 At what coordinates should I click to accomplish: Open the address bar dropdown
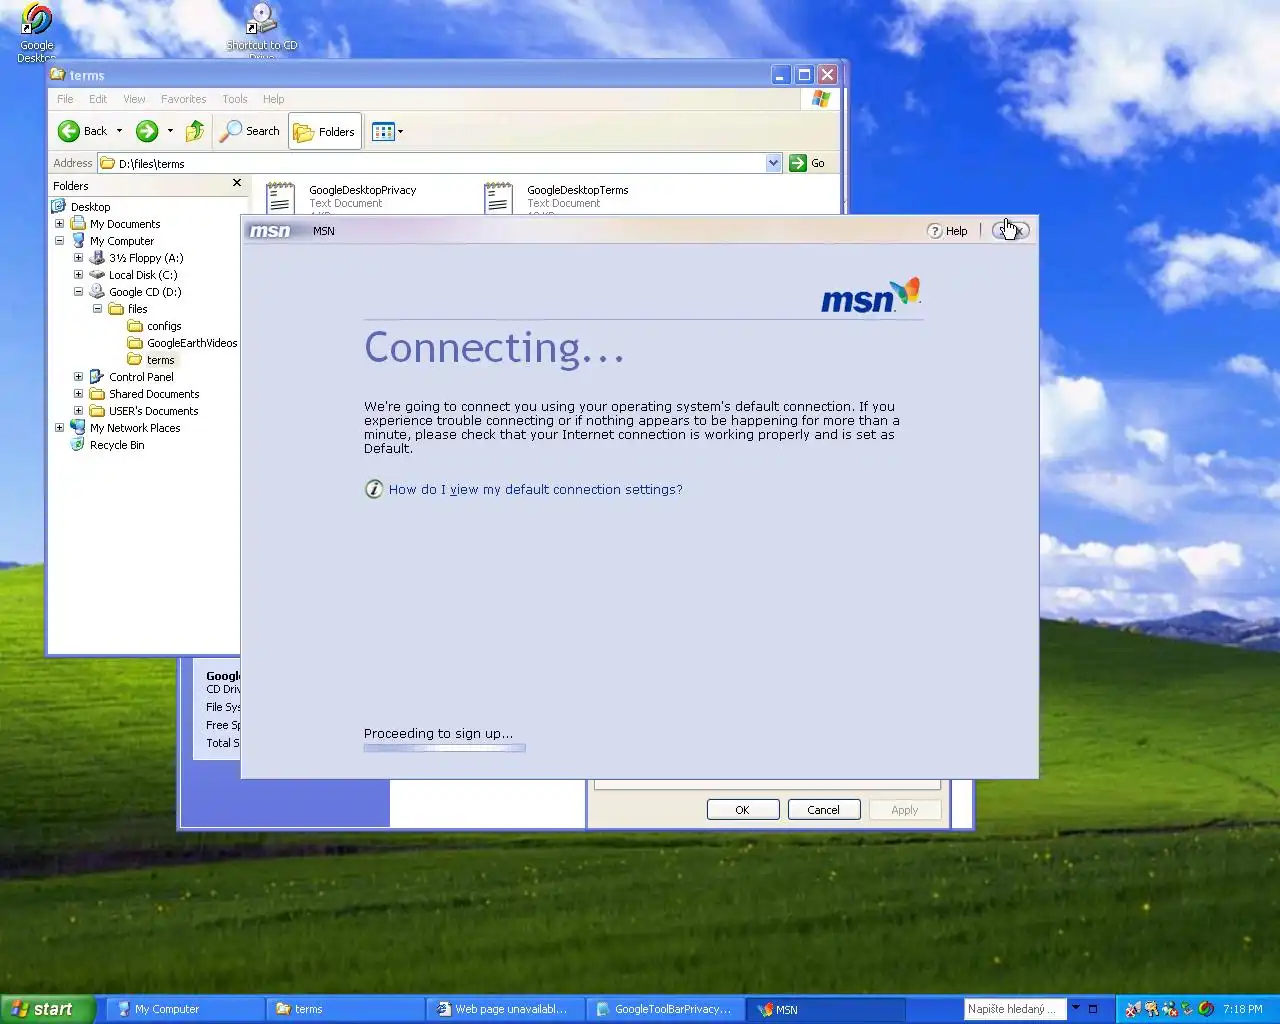pyautogui.click(x=773, y=163)
